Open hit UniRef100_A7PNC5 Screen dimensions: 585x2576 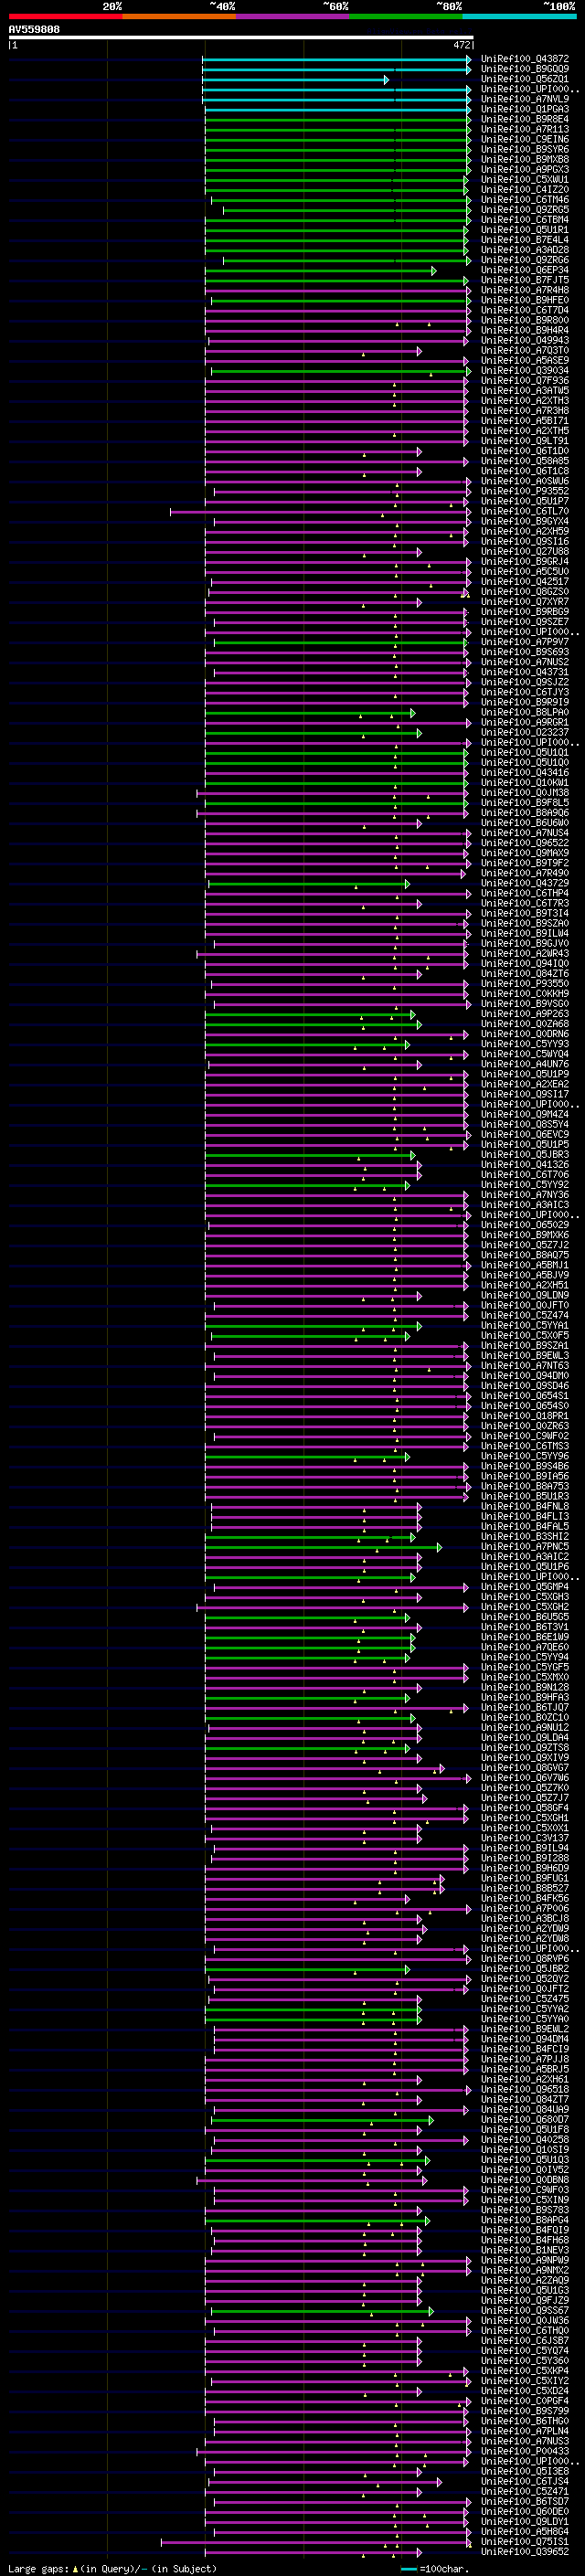tap(525, 1547)
